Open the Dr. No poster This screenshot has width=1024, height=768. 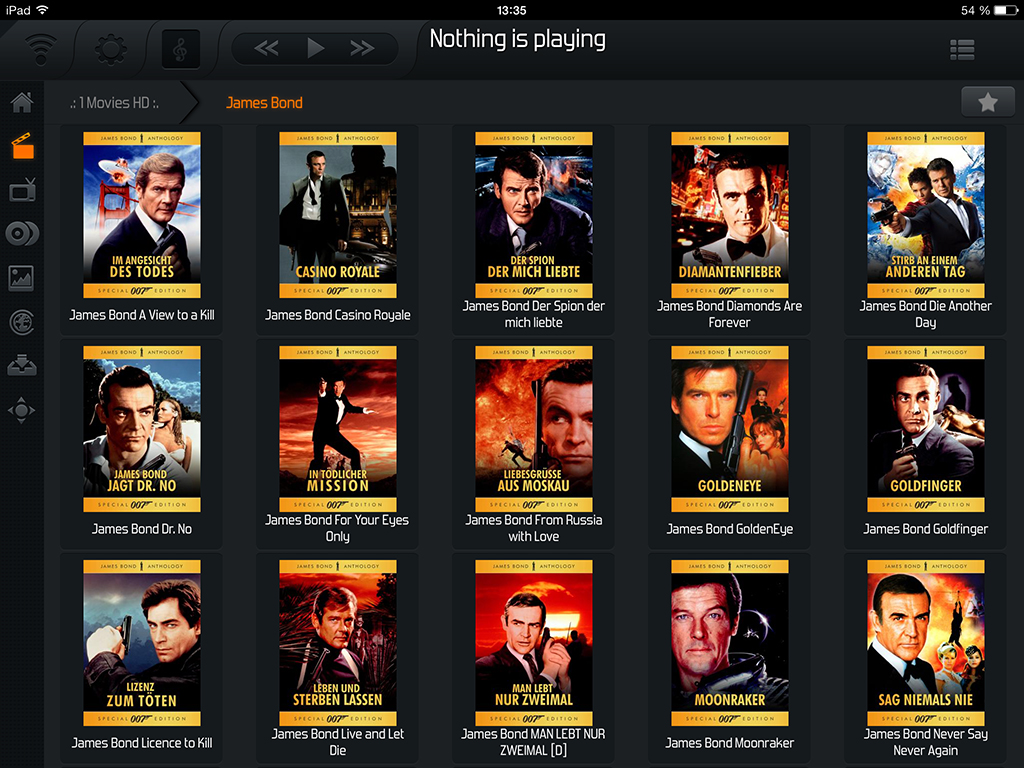tap(142, 429)
